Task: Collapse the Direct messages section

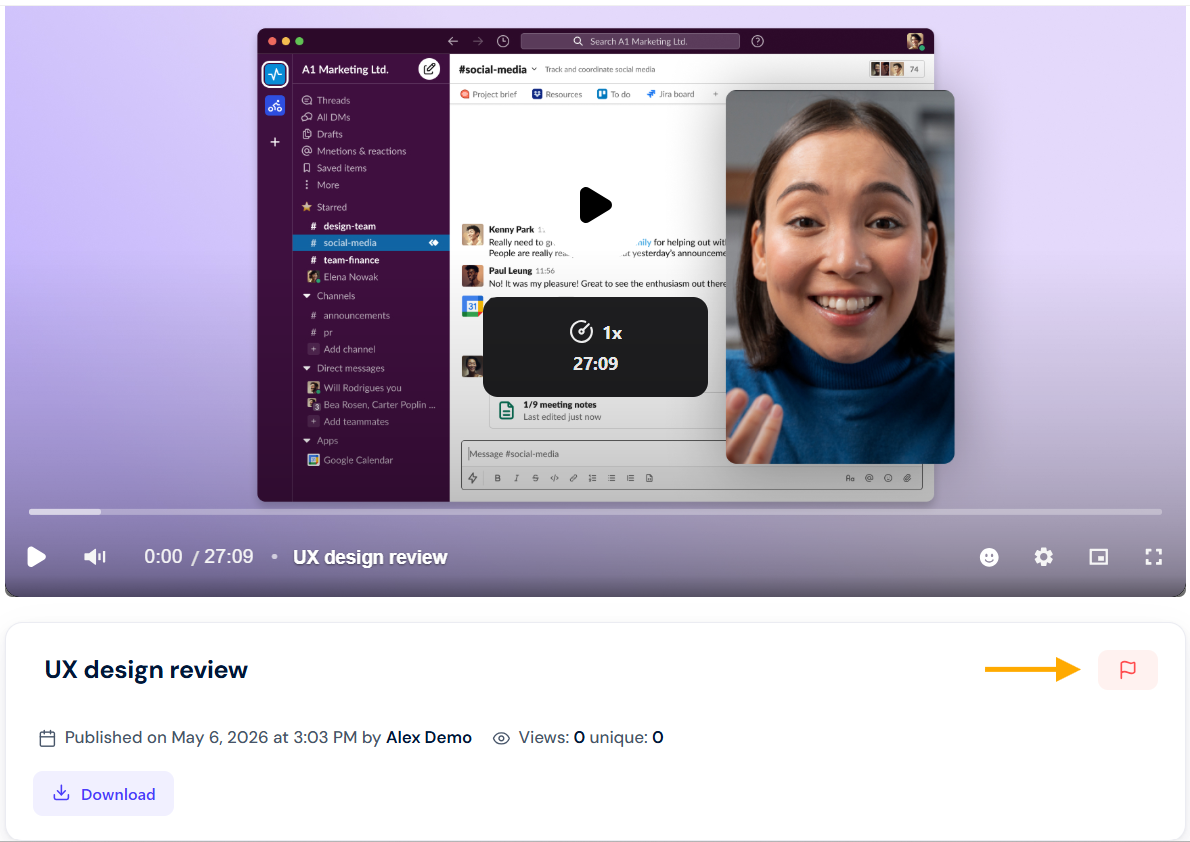Action: coord(307,368)
